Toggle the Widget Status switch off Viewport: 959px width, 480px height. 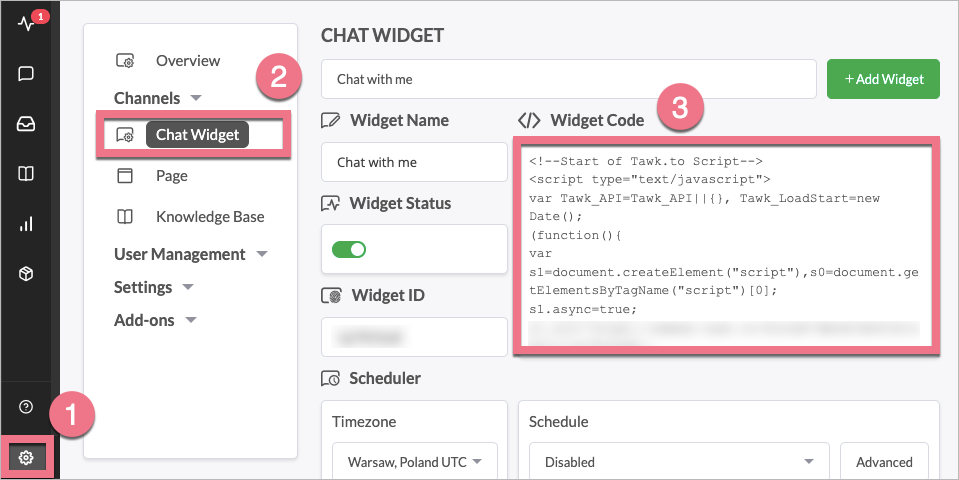349,249
